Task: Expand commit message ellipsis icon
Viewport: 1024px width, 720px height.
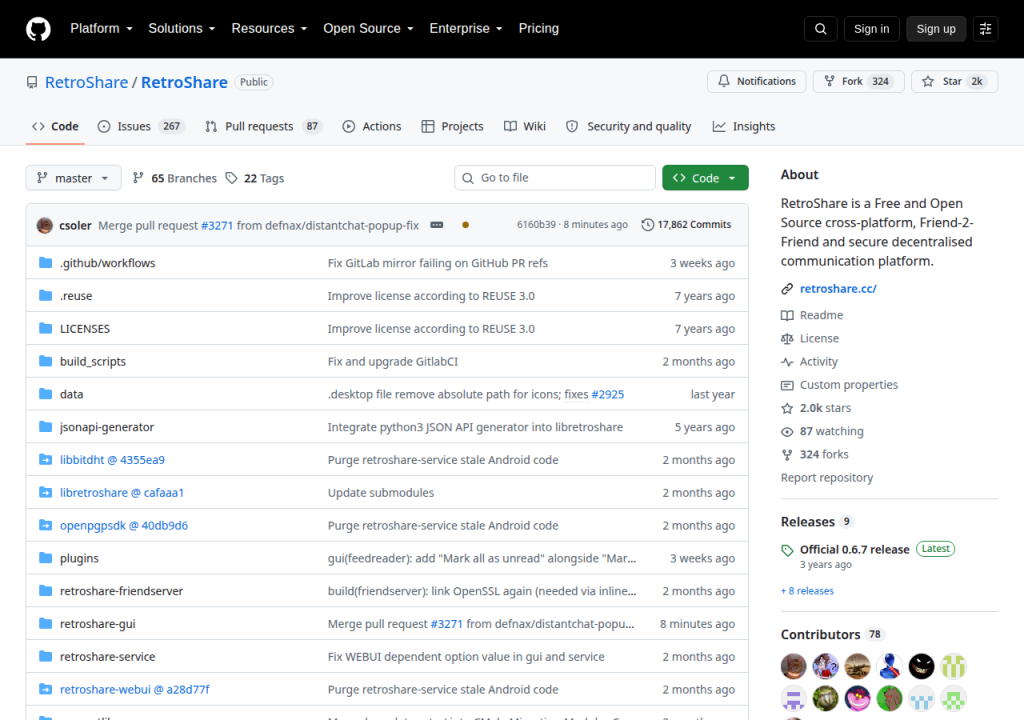Action: click(x=437, y=225)
